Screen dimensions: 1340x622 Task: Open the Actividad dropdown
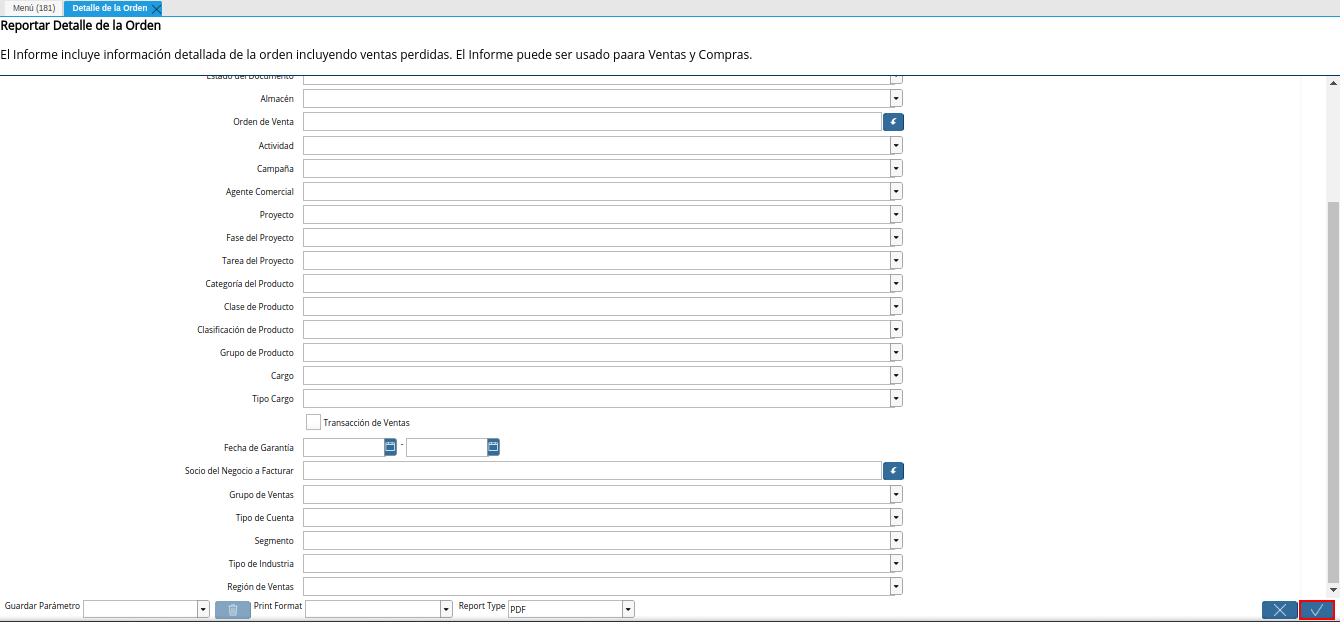coord(896,145)
